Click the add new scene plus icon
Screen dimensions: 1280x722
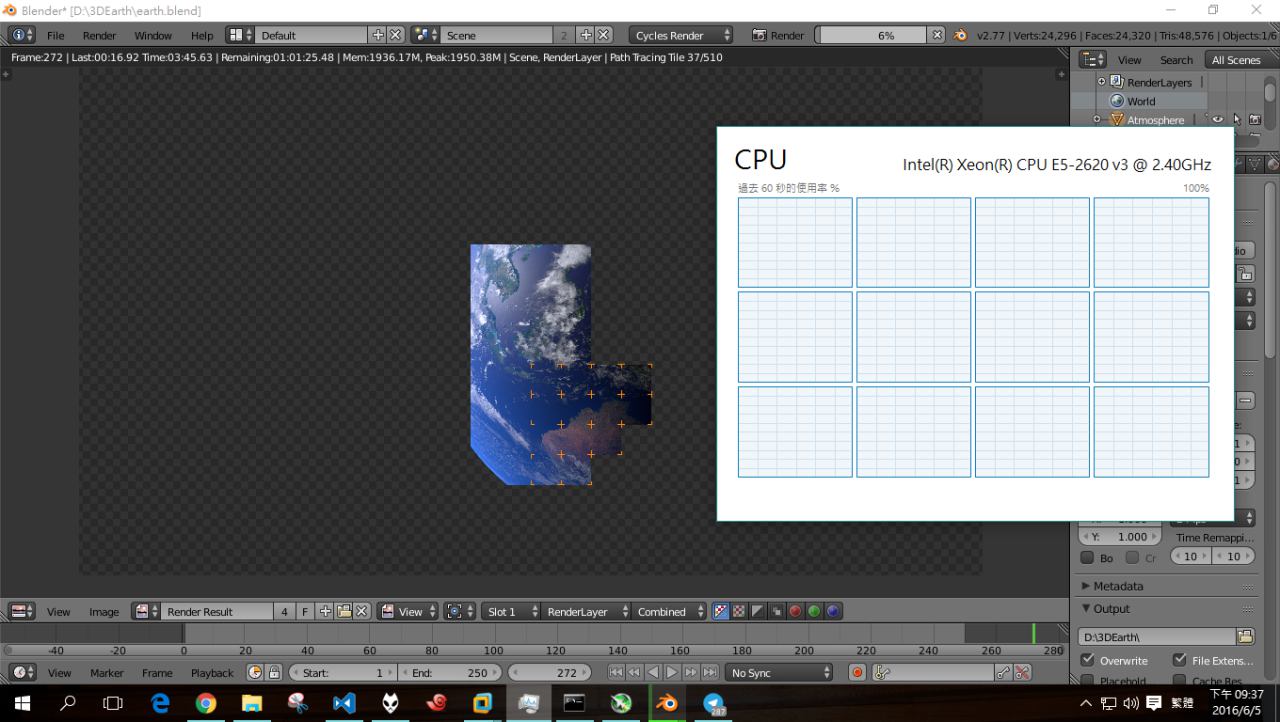click(x=586, y=35)
